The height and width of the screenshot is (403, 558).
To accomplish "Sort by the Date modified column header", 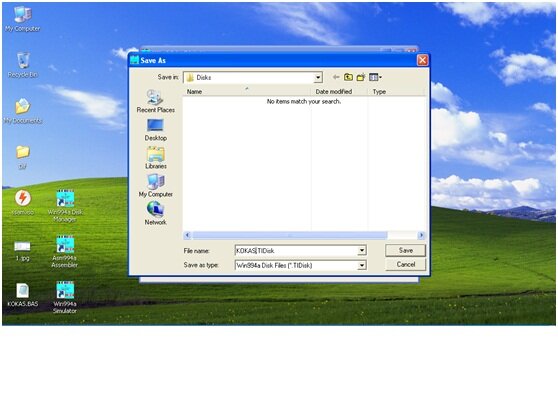I will pyautogui.click(x=340, y=91).
